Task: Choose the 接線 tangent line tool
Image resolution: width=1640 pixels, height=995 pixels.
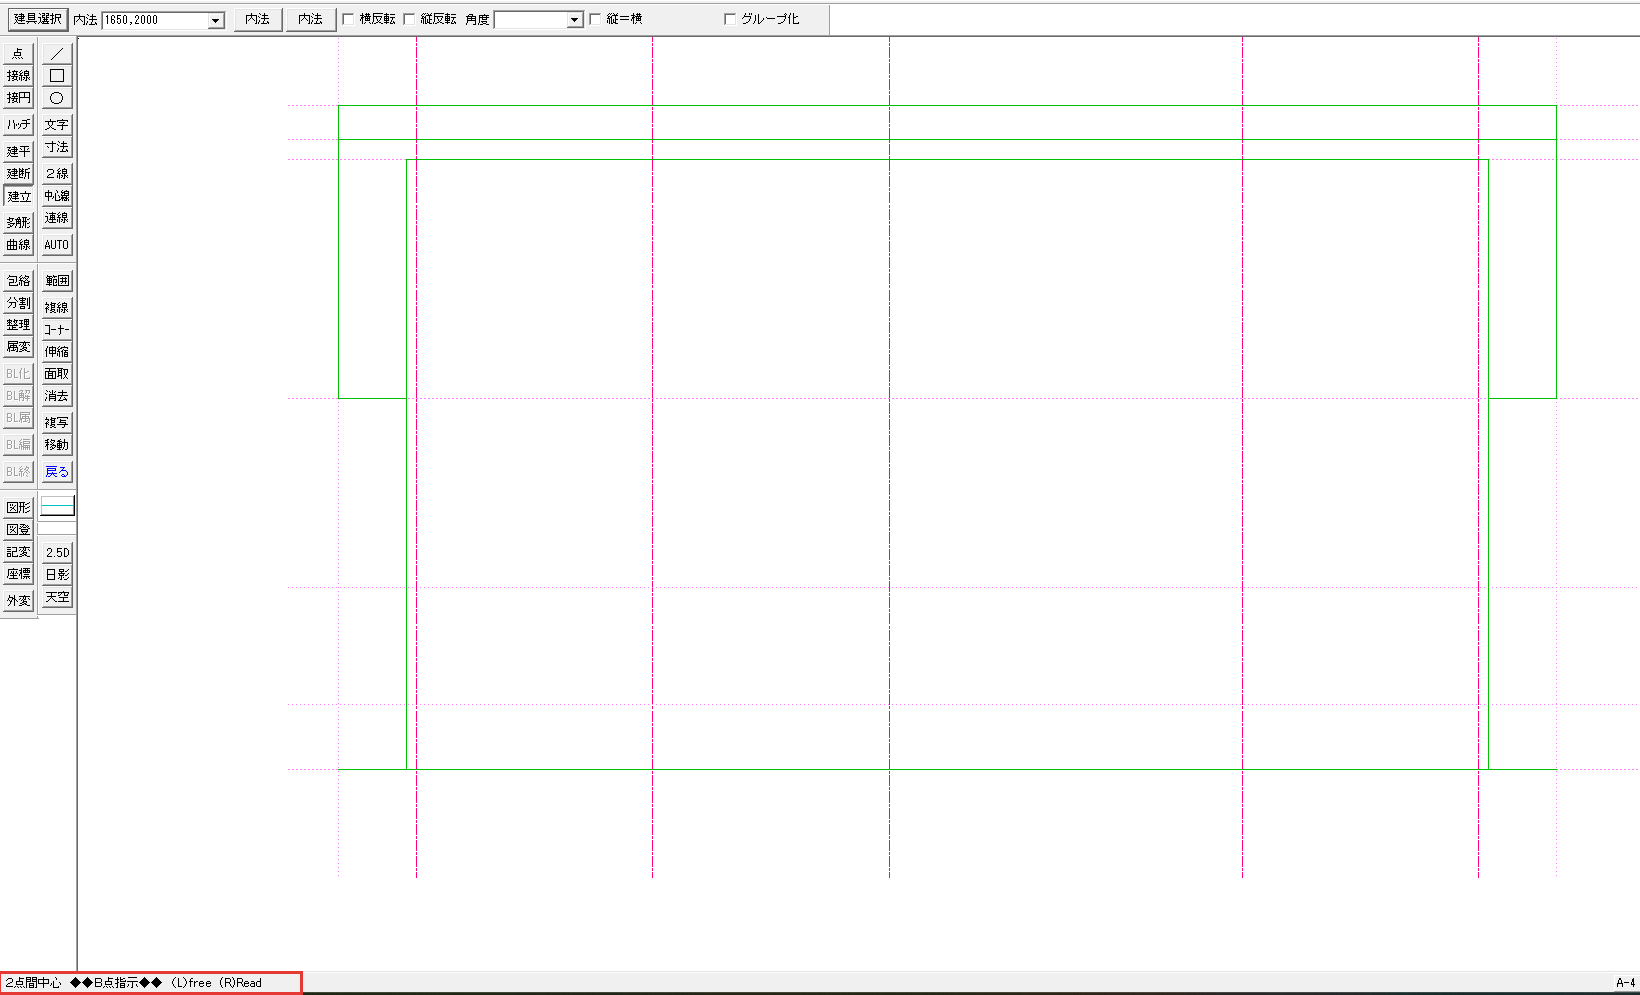Action: click(19, 76)
